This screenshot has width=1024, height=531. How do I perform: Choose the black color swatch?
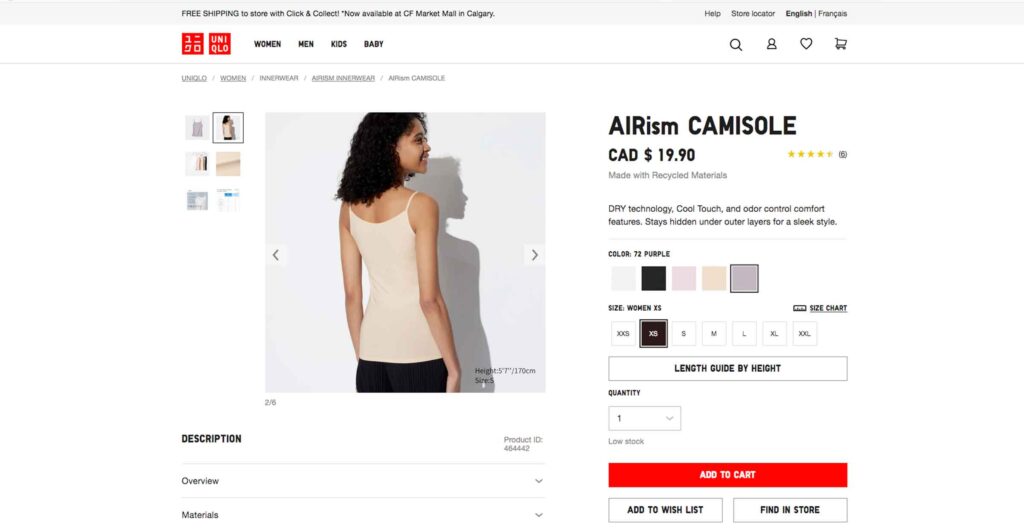tap(653, 279)
